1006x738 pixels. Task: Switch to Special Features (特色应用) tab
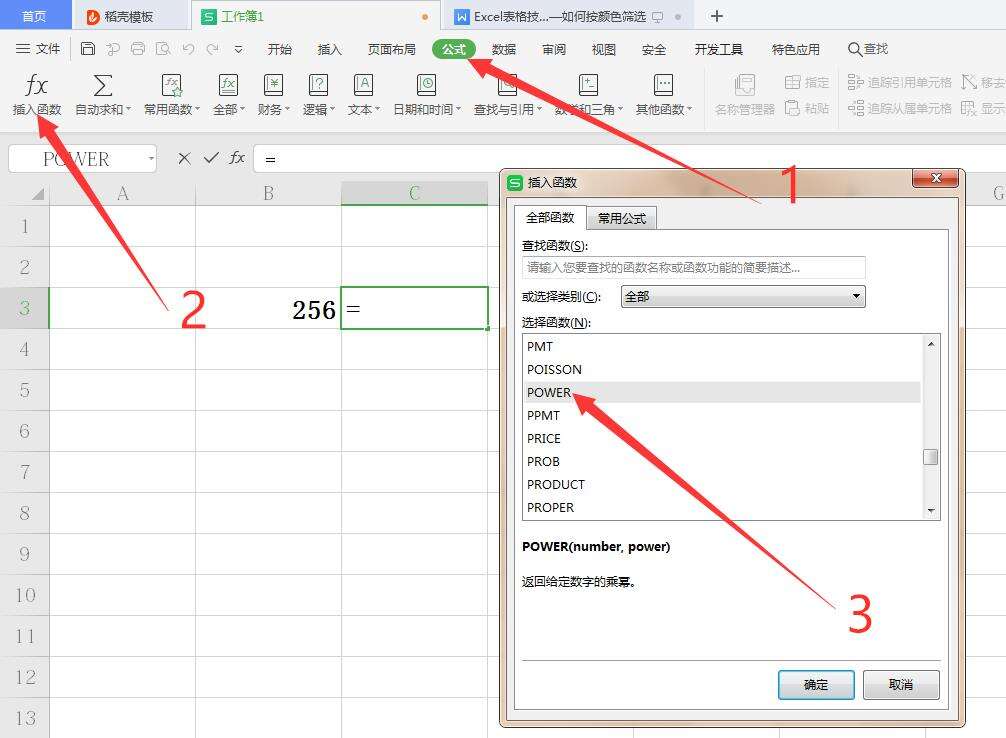(796, 49)
